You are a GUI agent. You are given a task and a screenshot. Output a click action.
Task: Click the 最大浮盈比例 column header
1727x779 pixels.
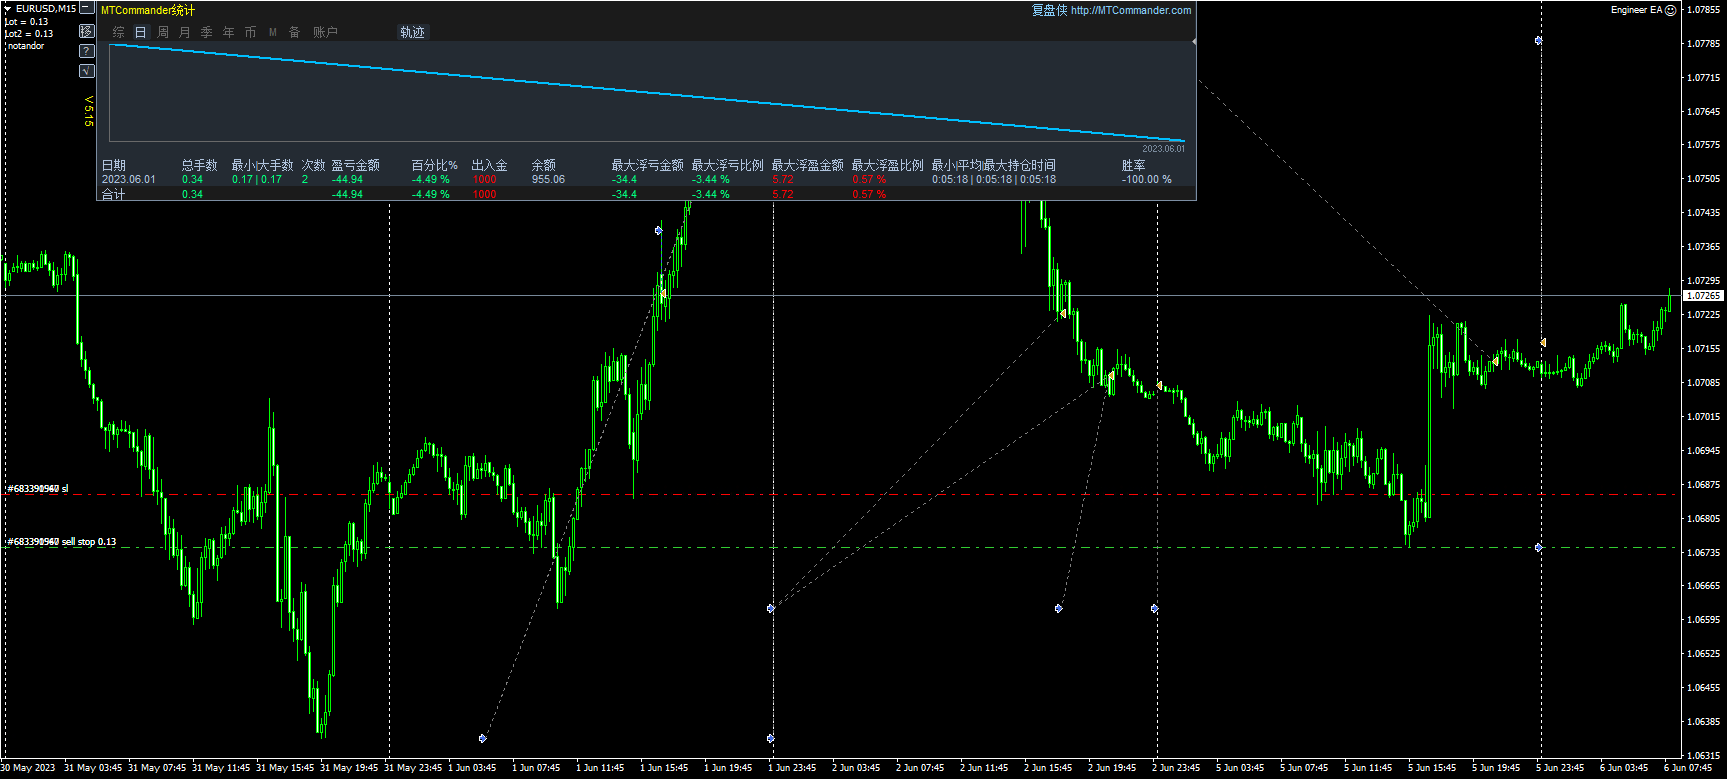tap(888, 165)
